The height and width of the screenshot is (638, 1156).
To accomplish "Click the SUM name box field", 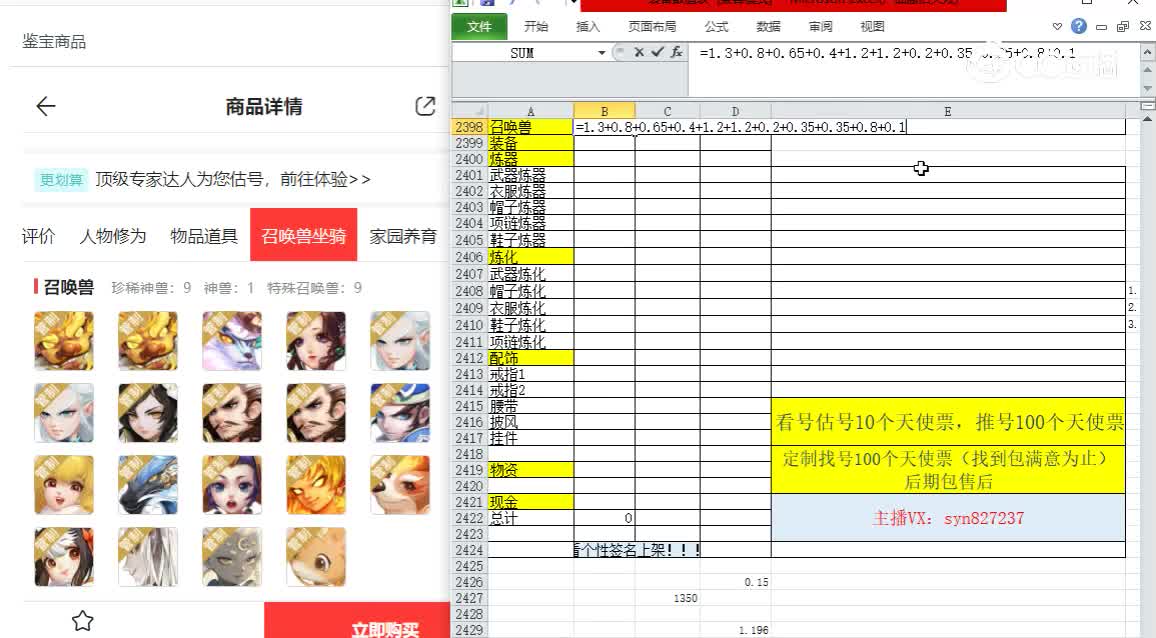I will [x=524, y=53].
